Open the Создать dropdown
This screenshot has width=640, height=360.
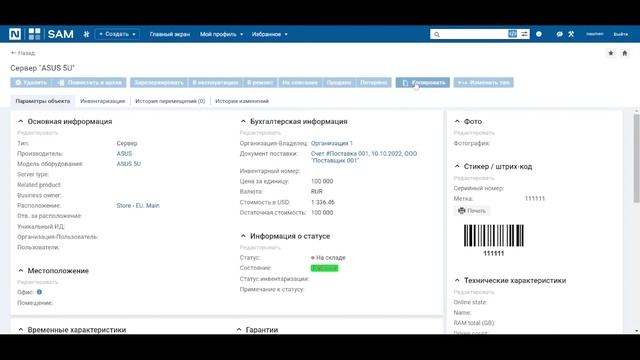tap(118, 34)
